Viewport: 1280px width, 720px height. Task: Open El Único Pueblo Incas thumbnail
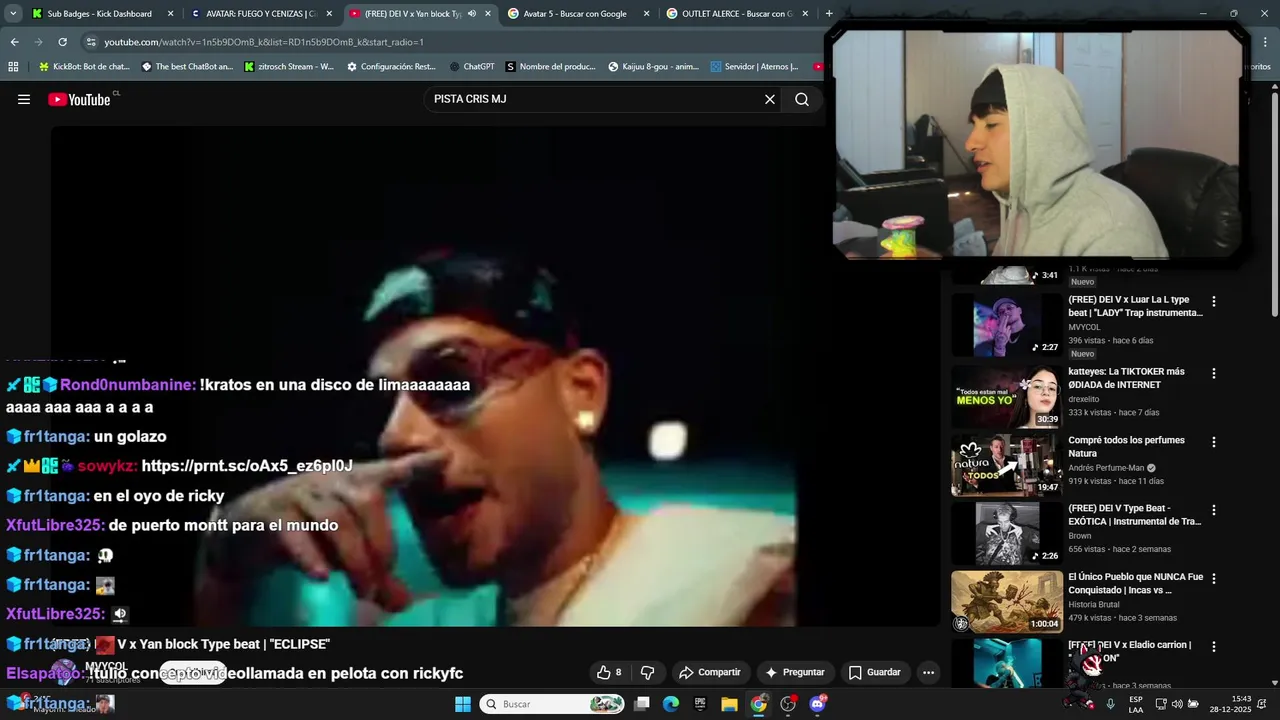pyautogui.click(x=1007, y=602)
